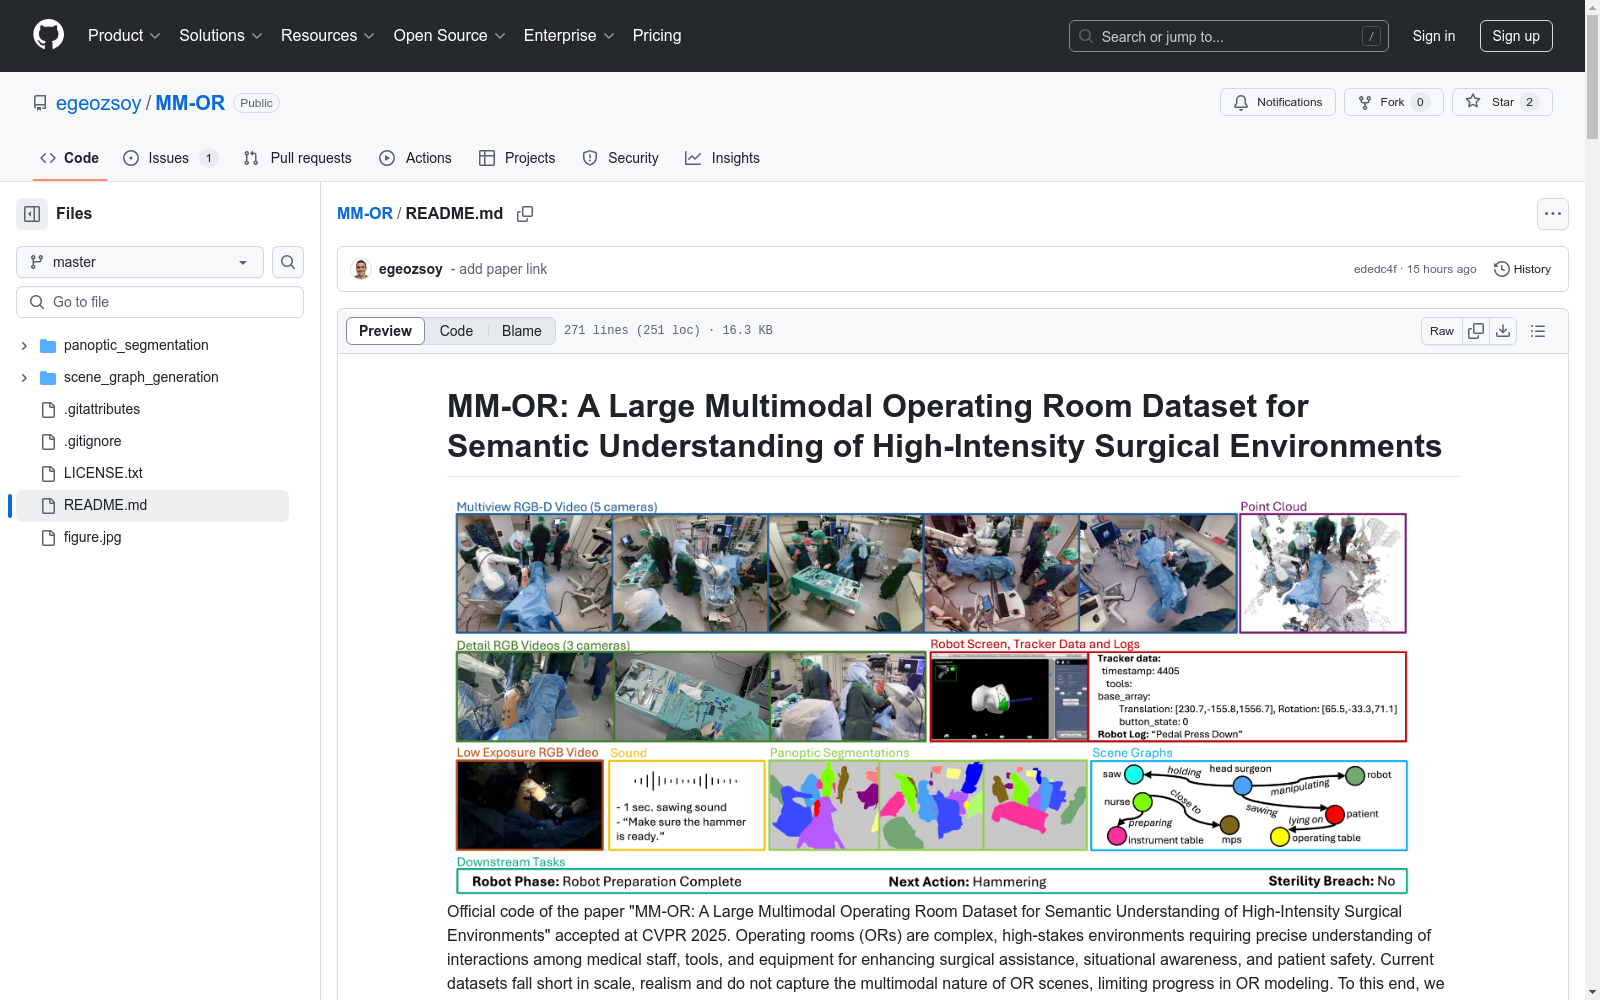1600x1000 pixels.
Task: Open the master branch dropdown
Action: (x=140, y=262)
